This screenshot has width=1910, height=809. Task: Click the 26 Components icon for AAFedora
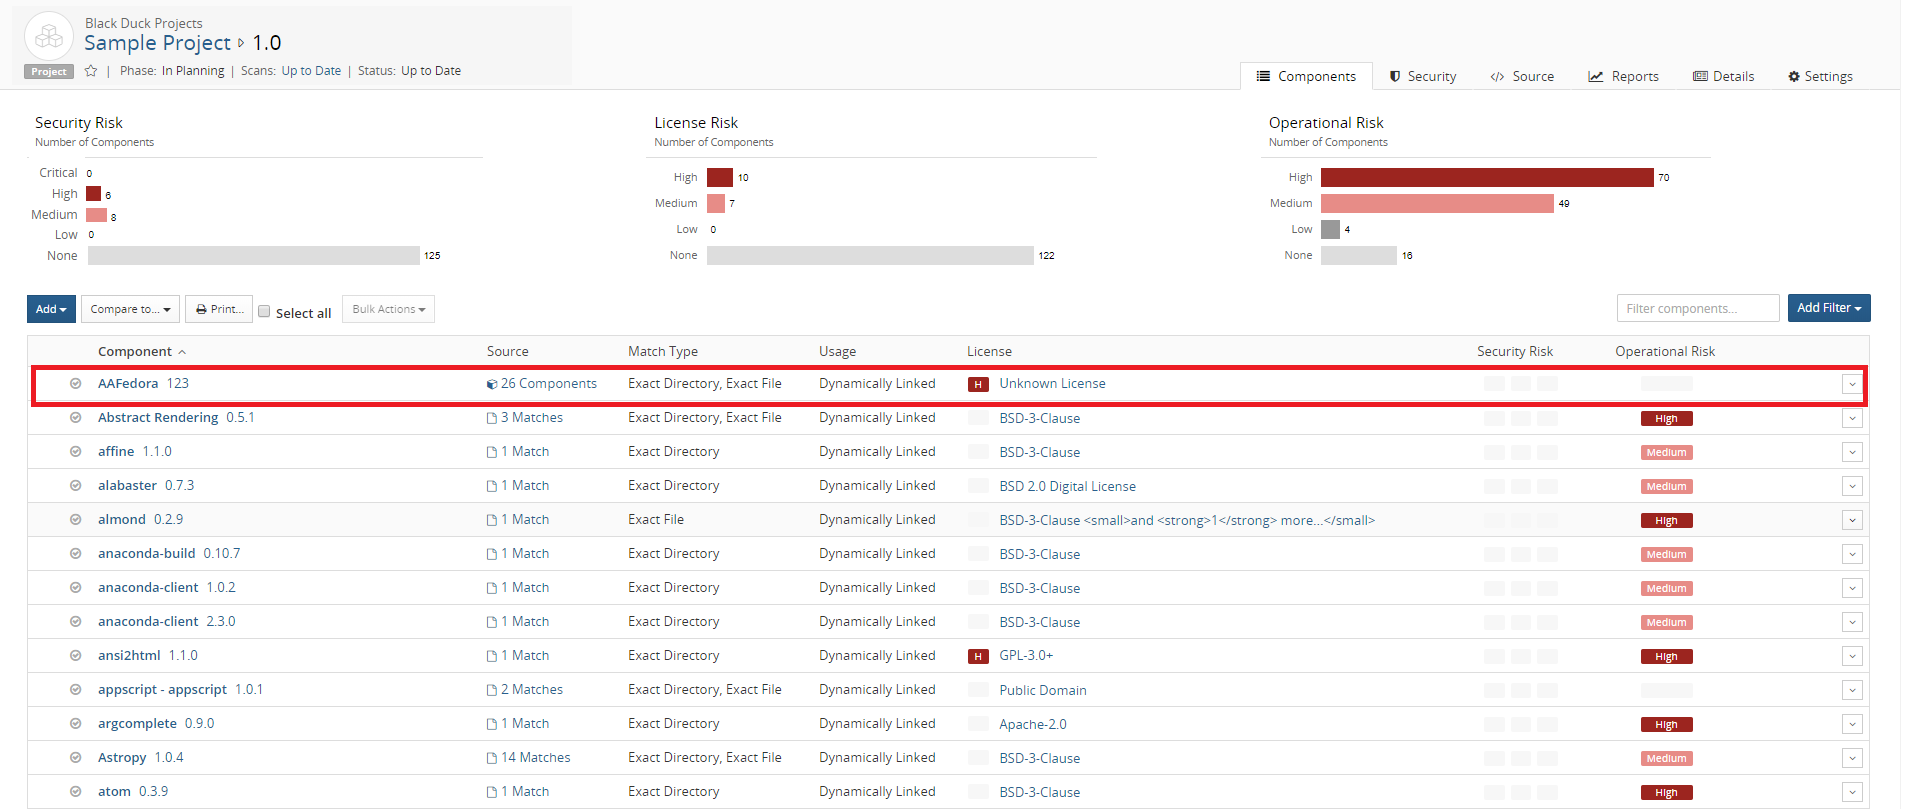[x=492, y=384]
